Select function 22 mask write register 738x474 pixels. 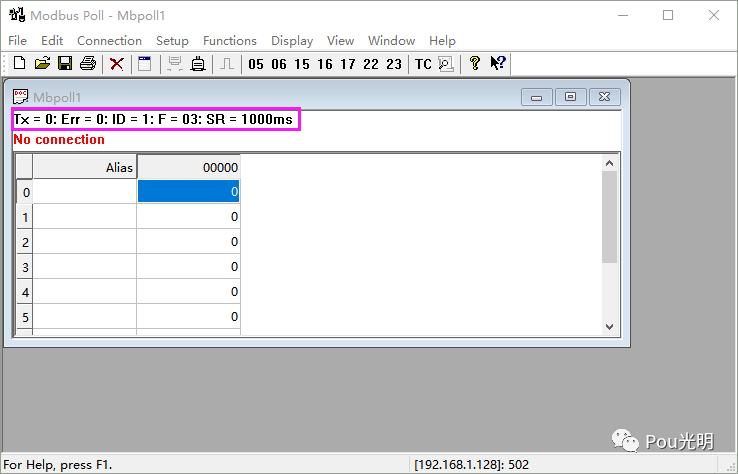click(x=371, y=64)
